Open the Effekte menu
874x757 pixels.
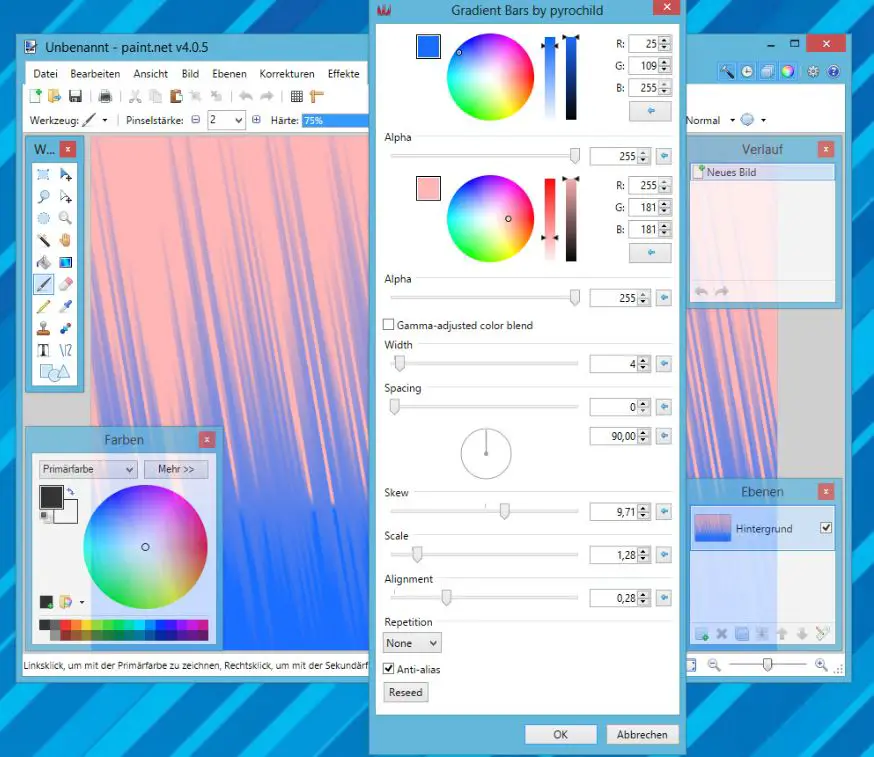tap(344, 73)
